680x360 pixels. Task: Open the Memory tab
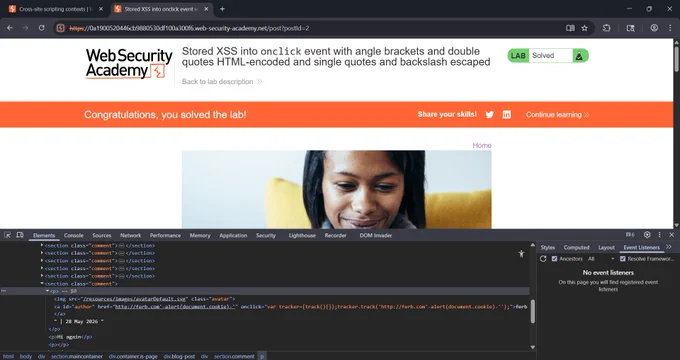coord(200,235)
